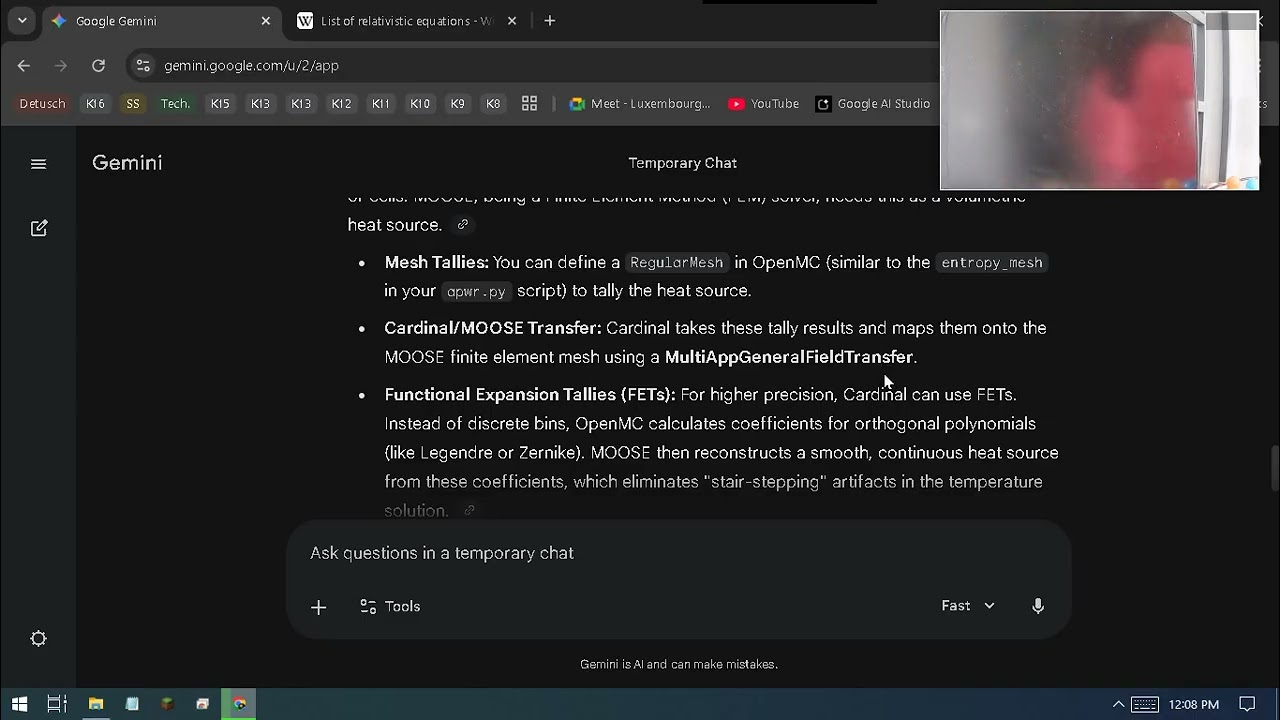Open the Gemini main menu hamburger icon

click(x=38, y=164)
